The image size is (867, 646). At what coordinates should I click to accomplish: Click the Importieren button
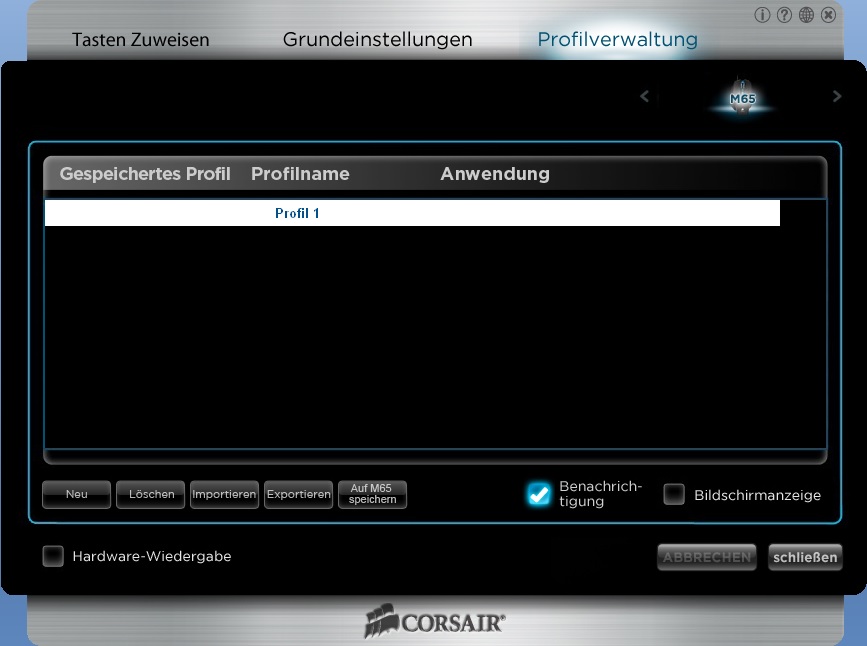(224, 494)
